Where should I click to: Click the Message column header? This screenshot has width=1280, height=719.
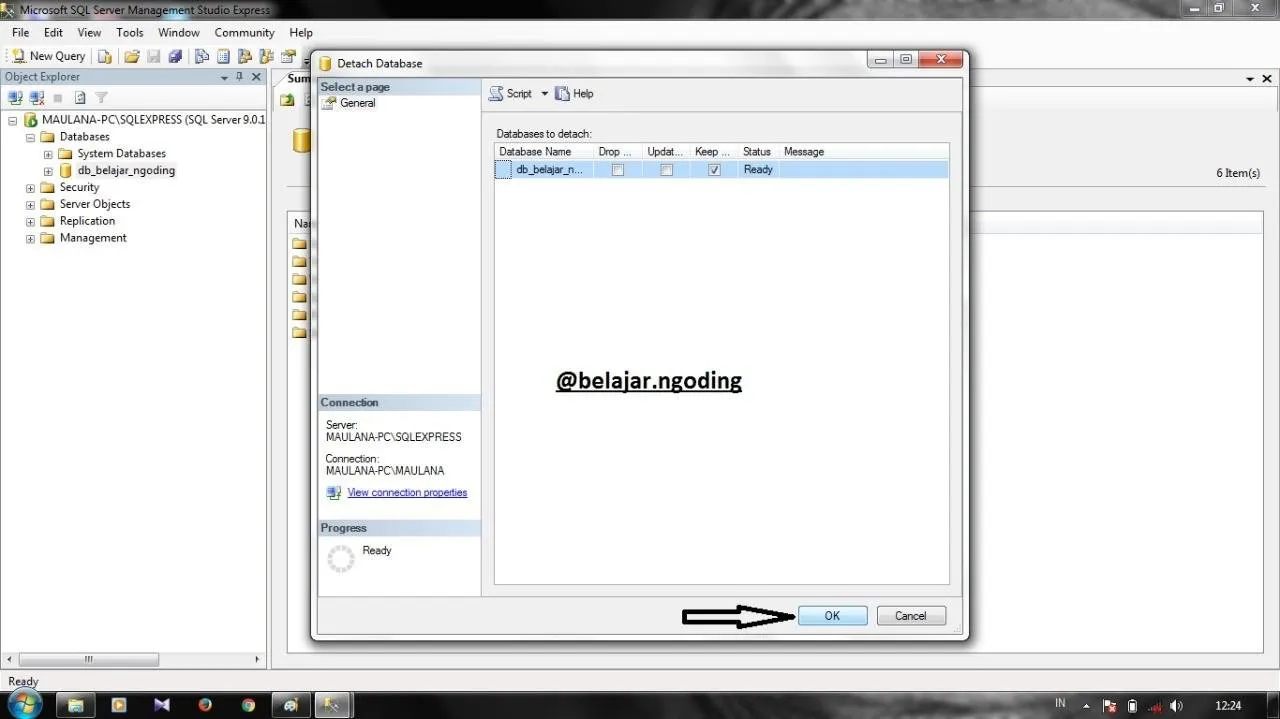click(x=864, y=152)
